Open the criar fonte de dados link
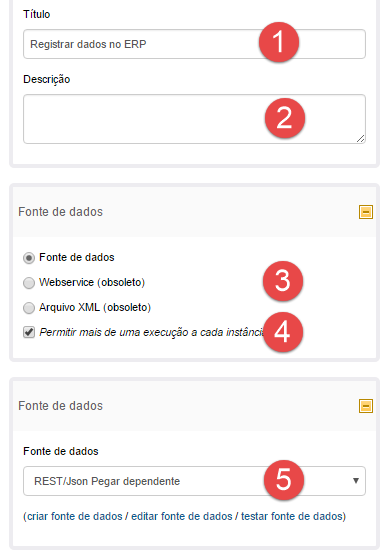 [75, 516]
